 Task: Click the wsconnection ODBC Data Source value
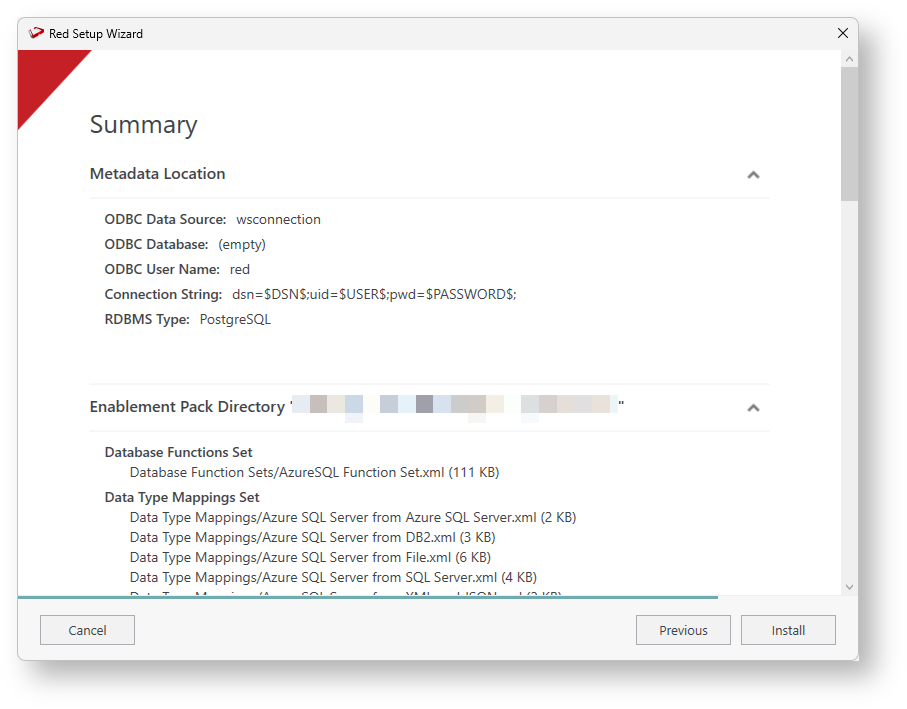278,219
